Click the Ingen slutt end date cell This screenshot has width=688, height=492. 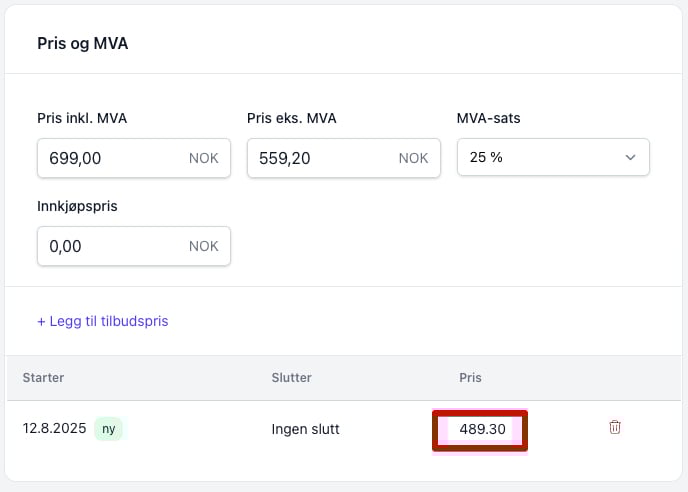[305, 429]
